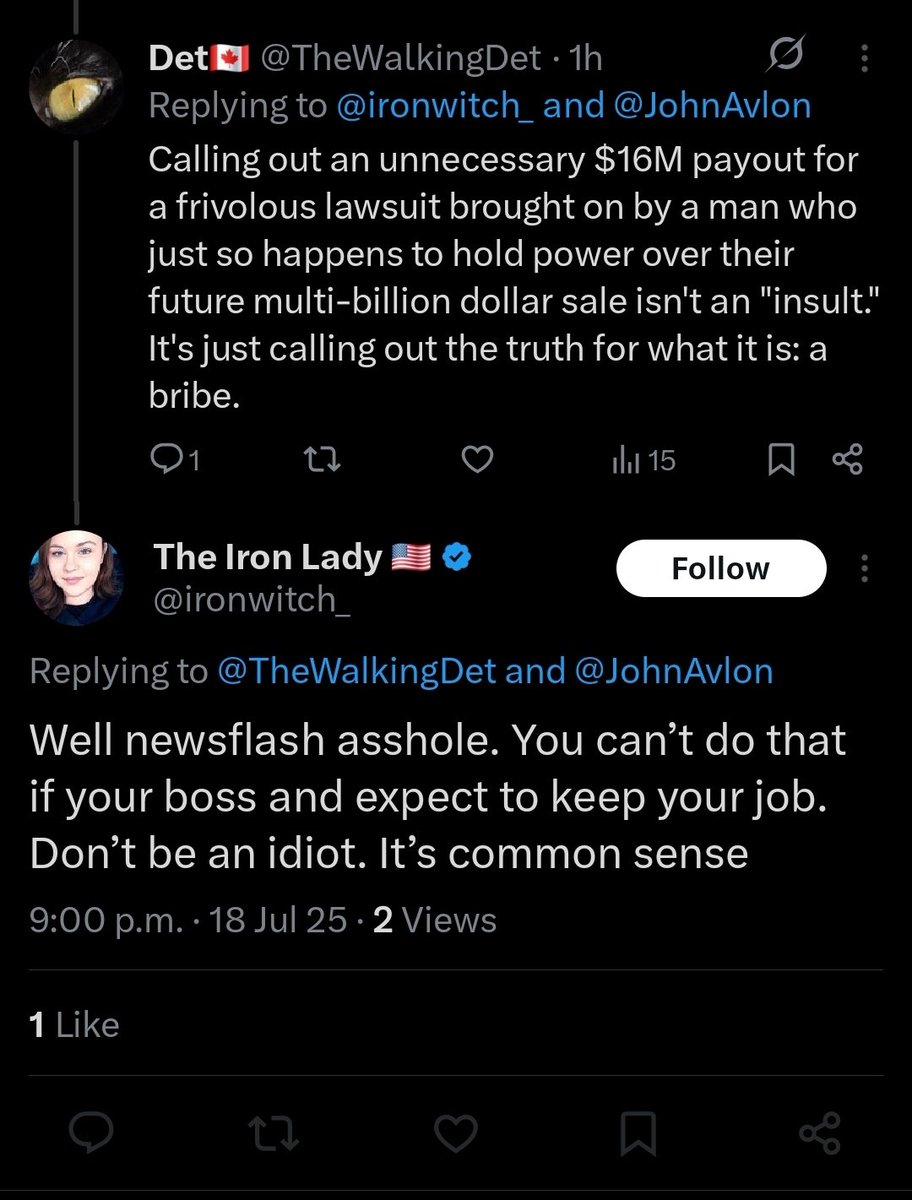View analytics showing 15 views
This screenshot has width=912, height=1200.
(x=643, y=460)
